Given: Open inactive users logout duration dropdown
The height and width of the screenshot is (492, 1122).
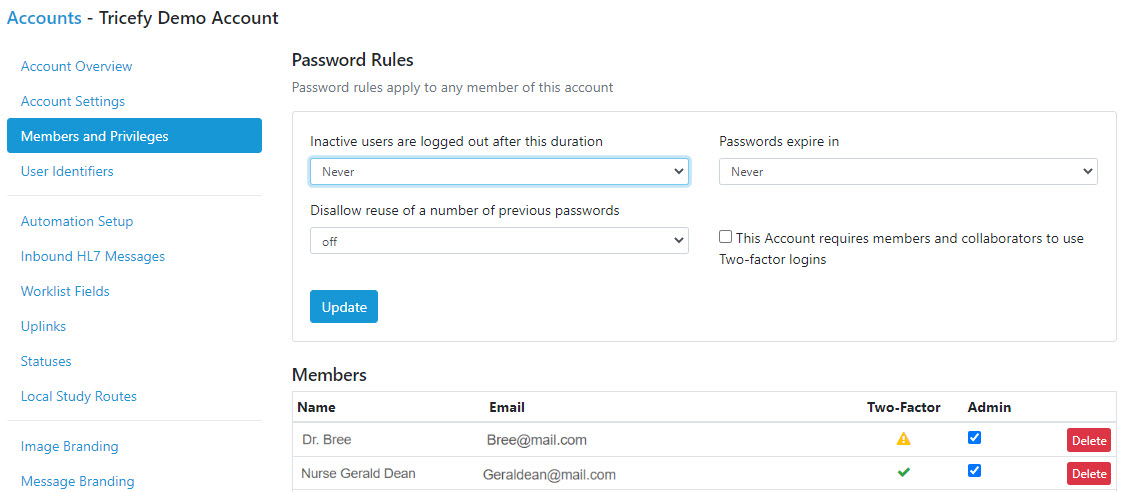Looking at the screenshot, I should pyautogui.click(x=499, y=172).
